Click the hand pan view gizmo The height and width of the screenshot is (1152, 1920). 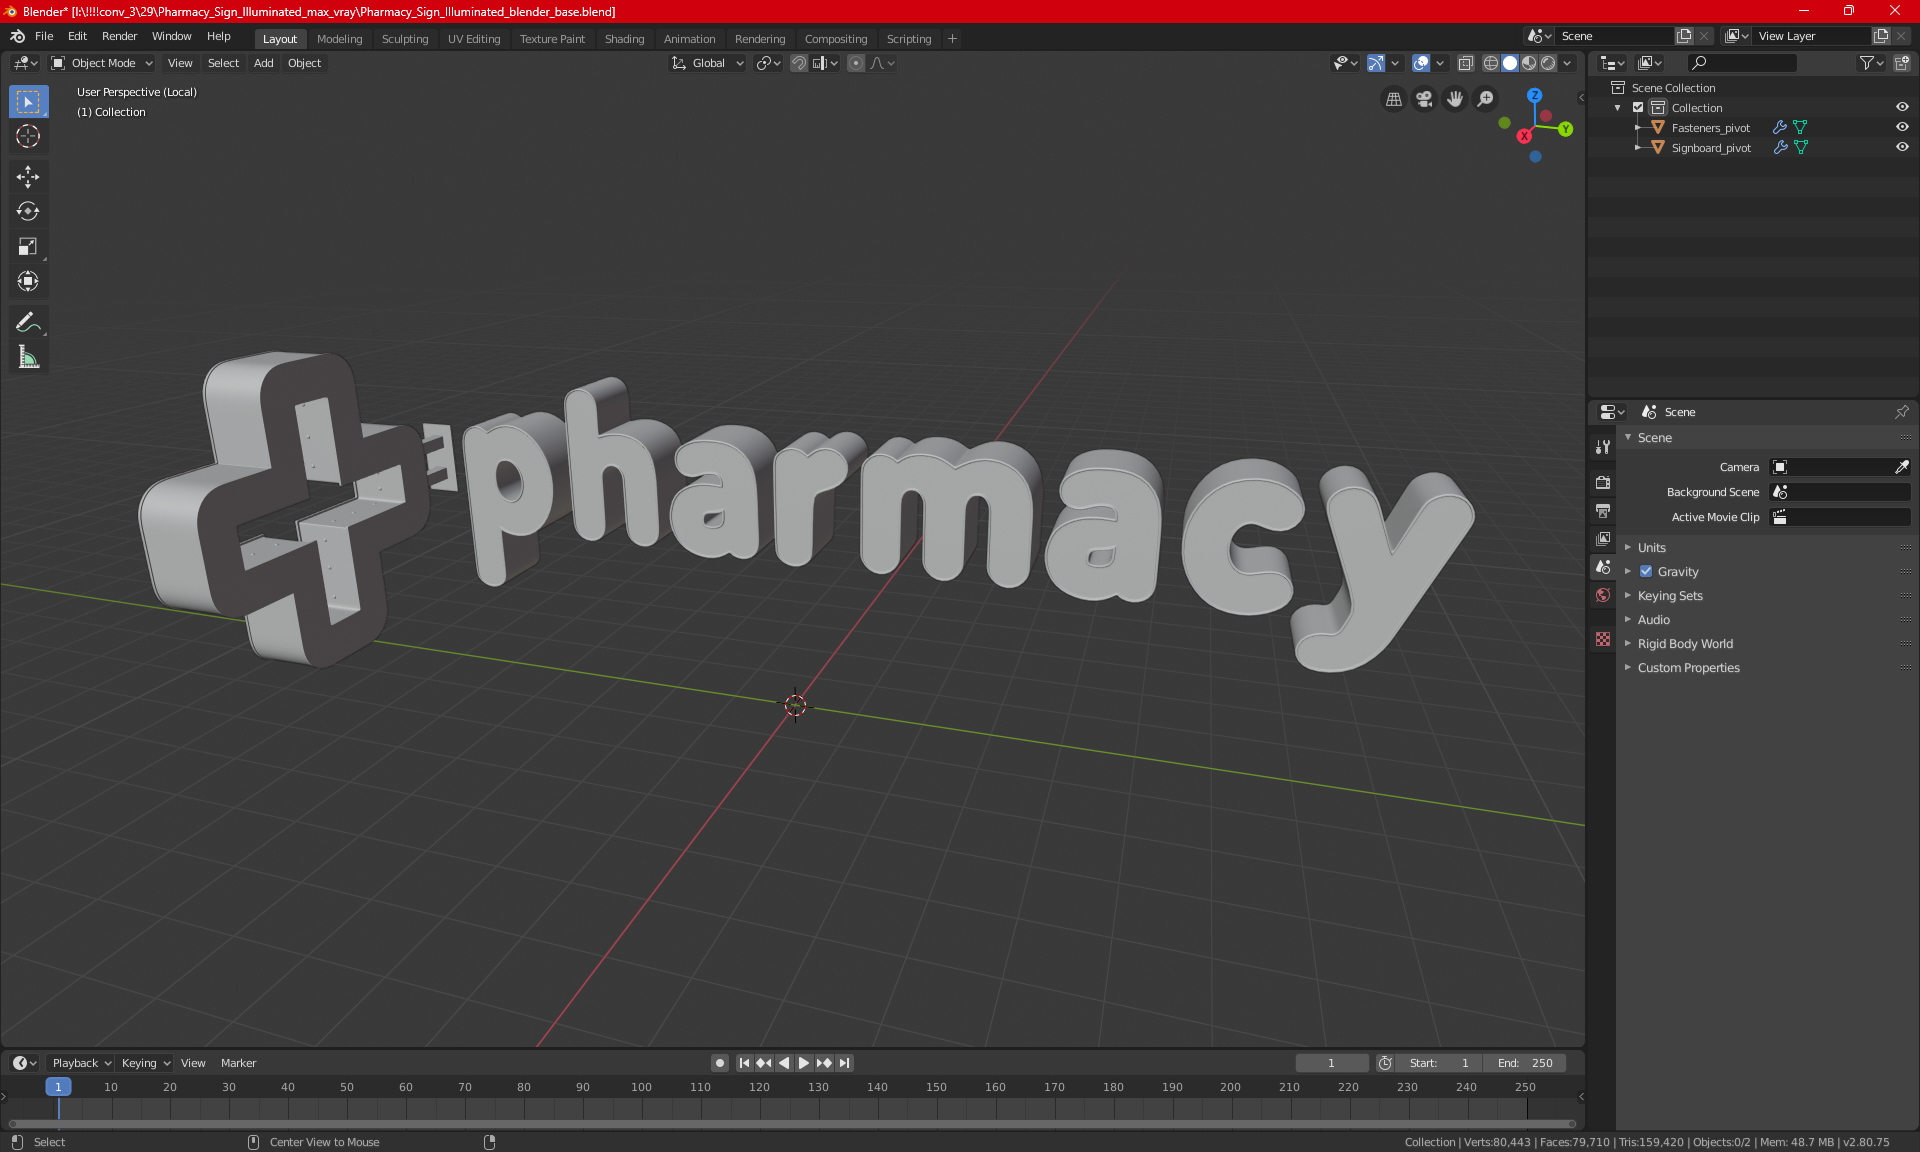click(x=1455, y=99)
